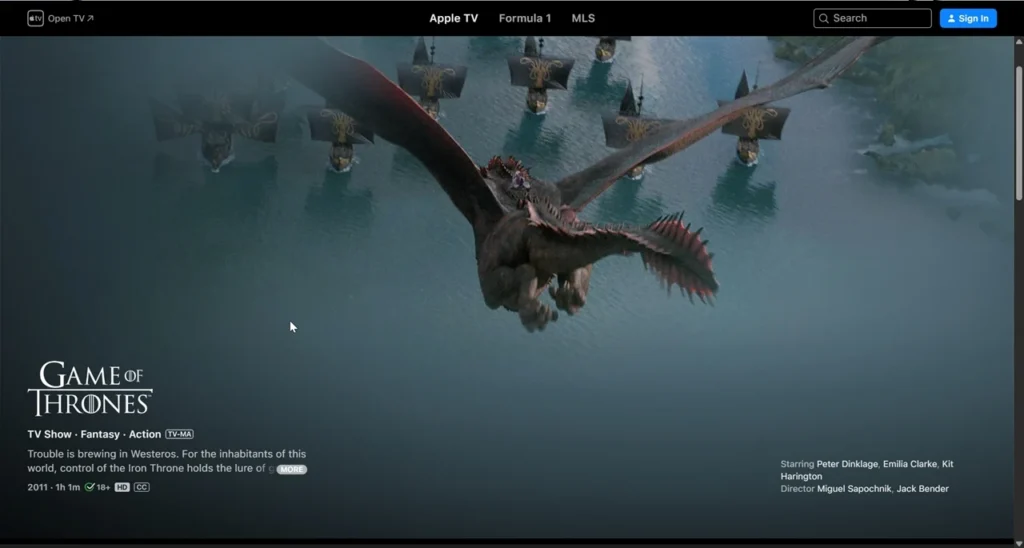Open director Jack Bender link

tap(923, 489)
